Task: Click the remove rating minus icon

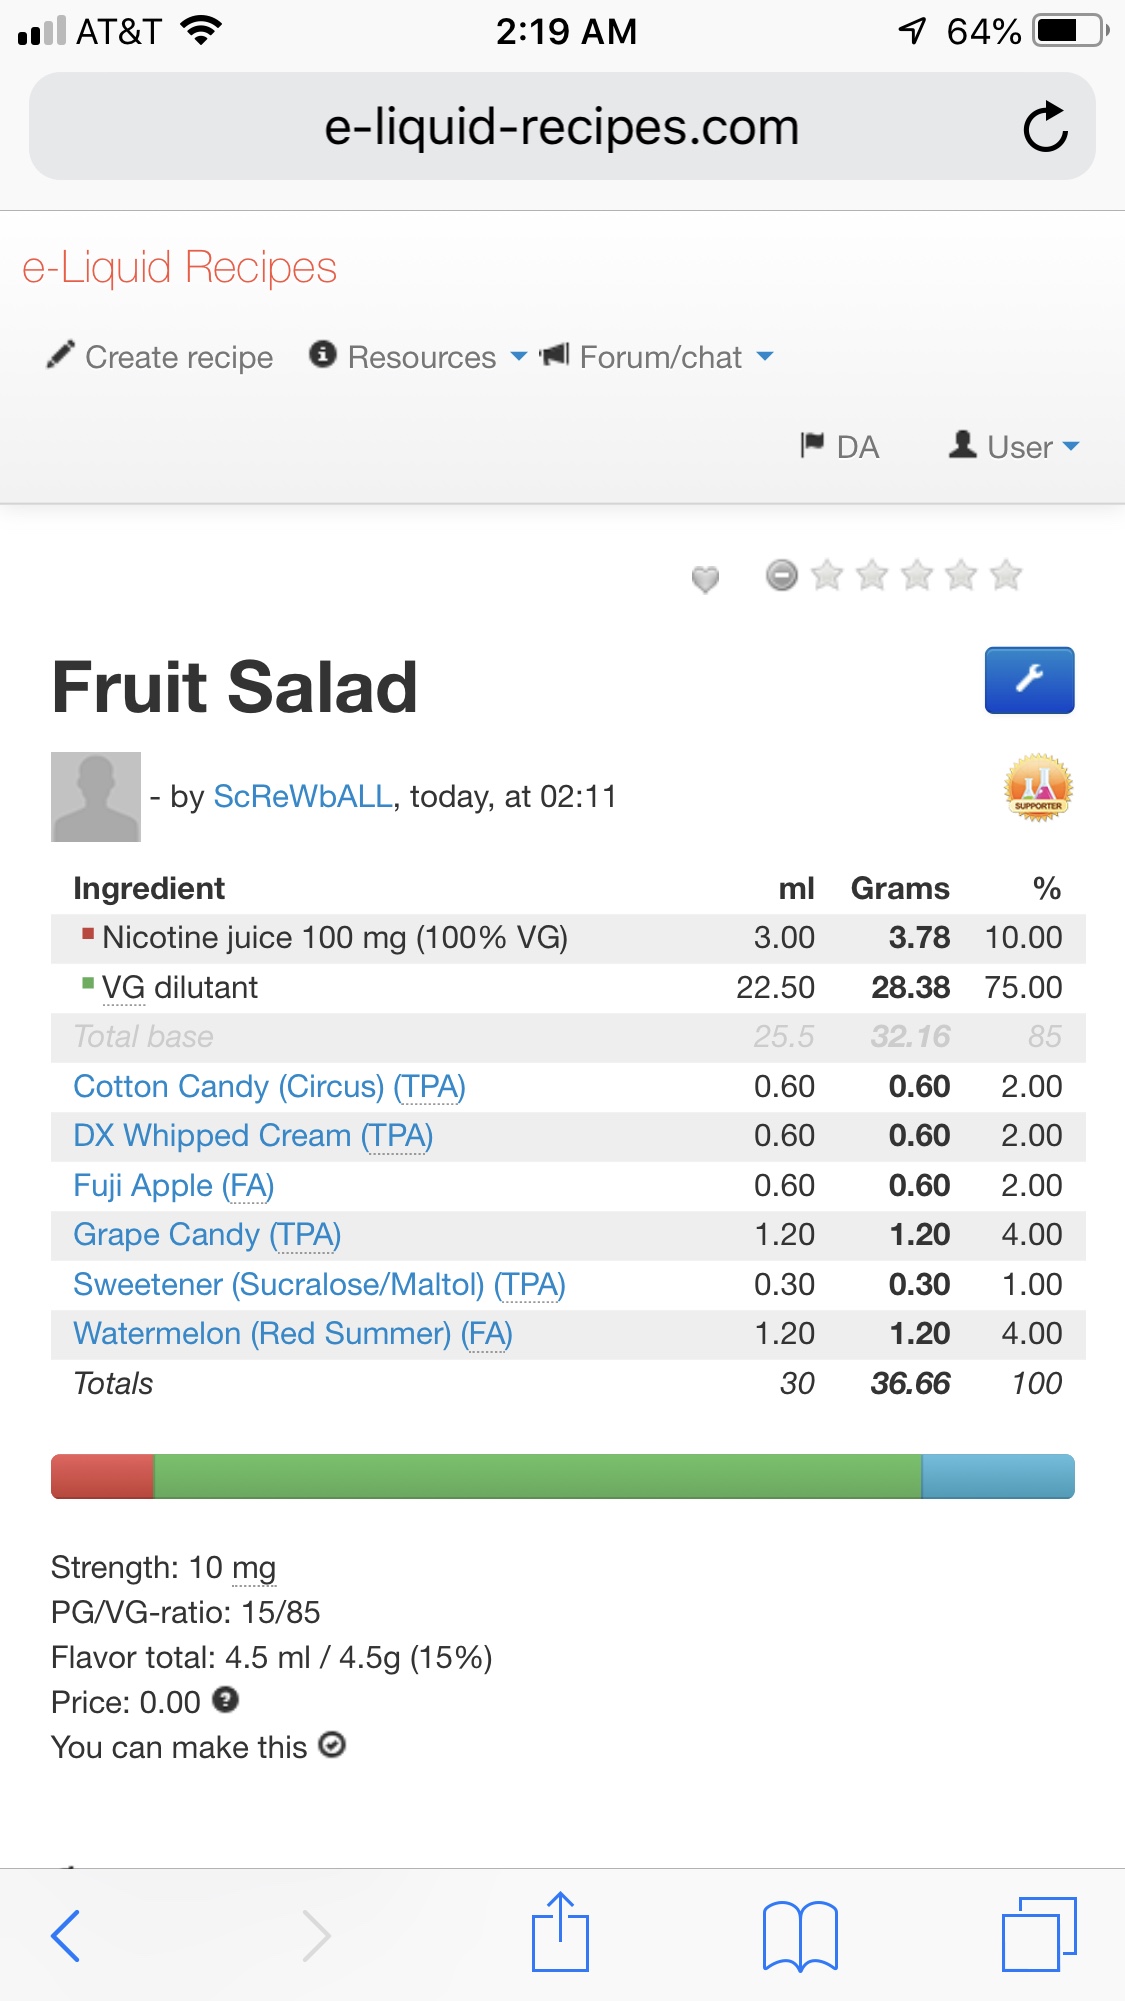Action: [x=782, y=575]
